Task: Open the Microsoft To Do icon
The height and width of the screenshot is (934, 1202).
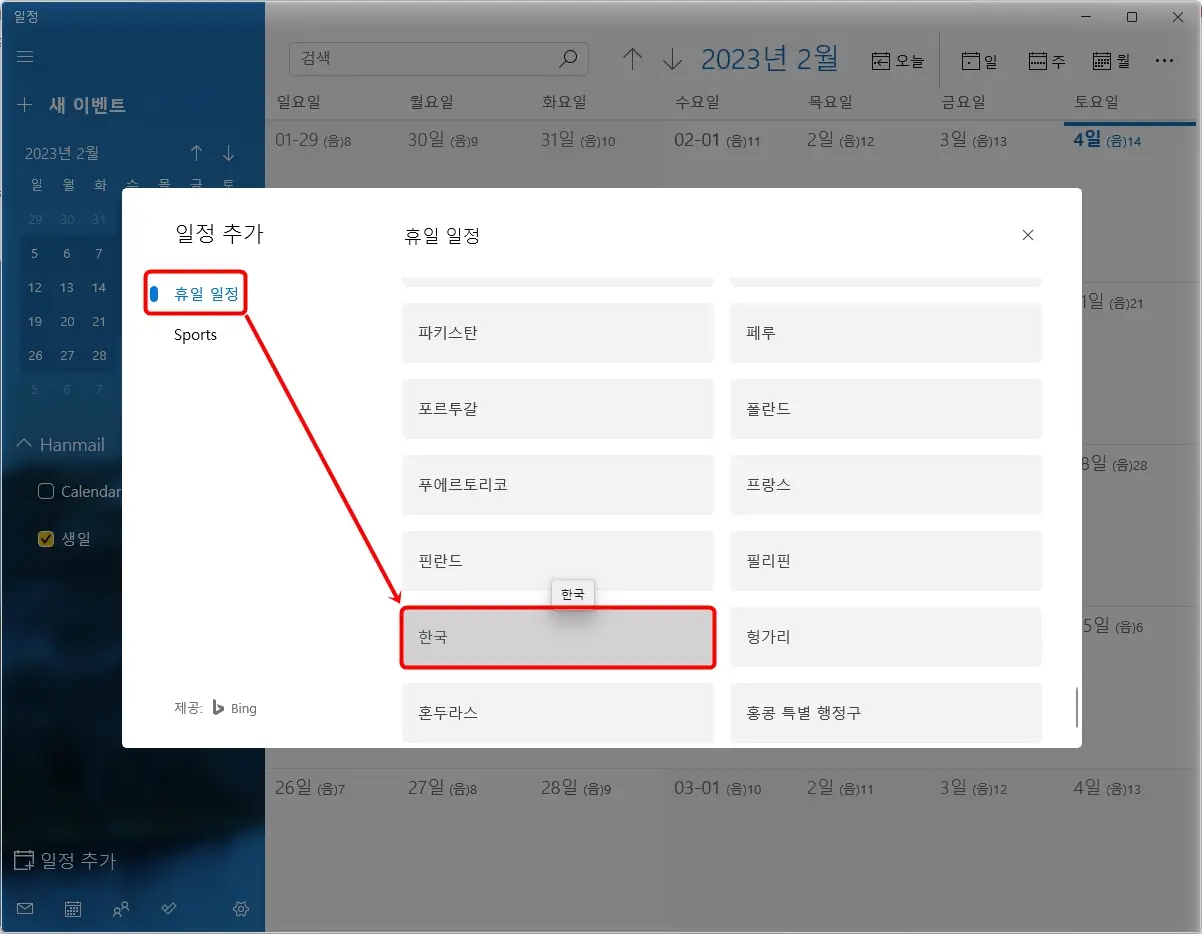Action: (x=168, y=909)
